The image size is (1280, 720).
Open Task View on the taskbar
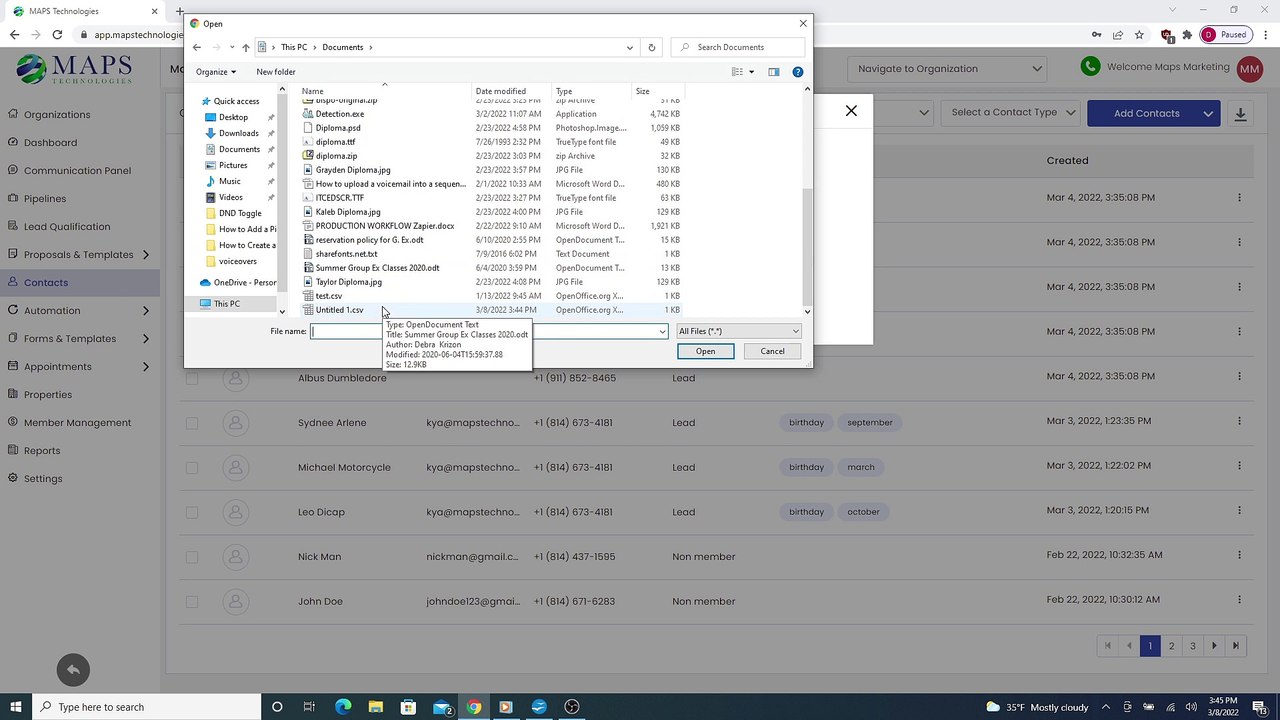(x=309, y=707)
